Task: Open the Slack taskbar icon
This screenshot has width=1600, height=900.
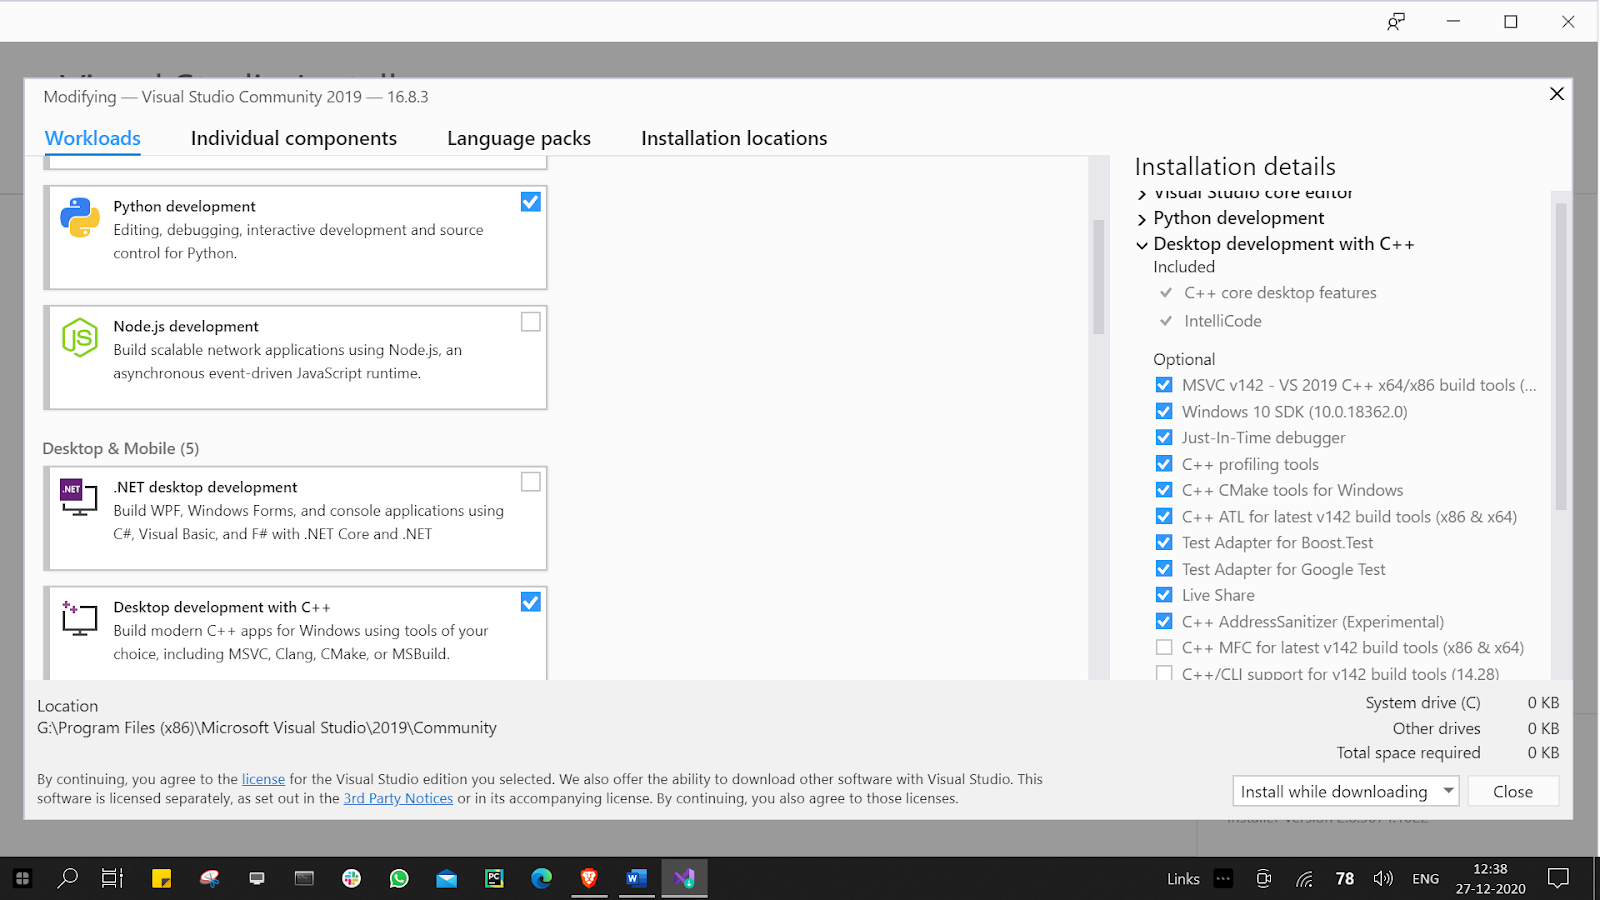Action: (351, 878)
